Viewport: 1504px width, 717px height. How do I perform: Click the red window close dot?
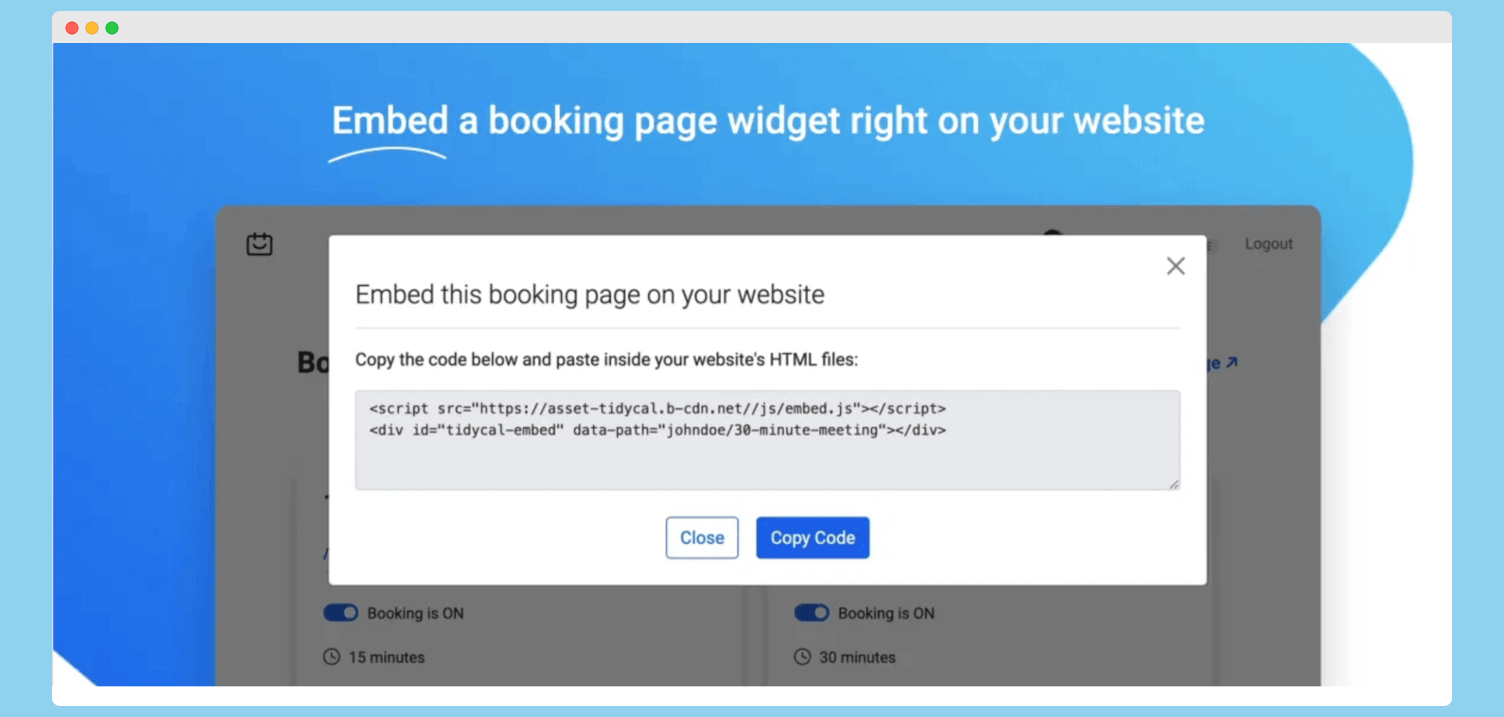point(72,28)
